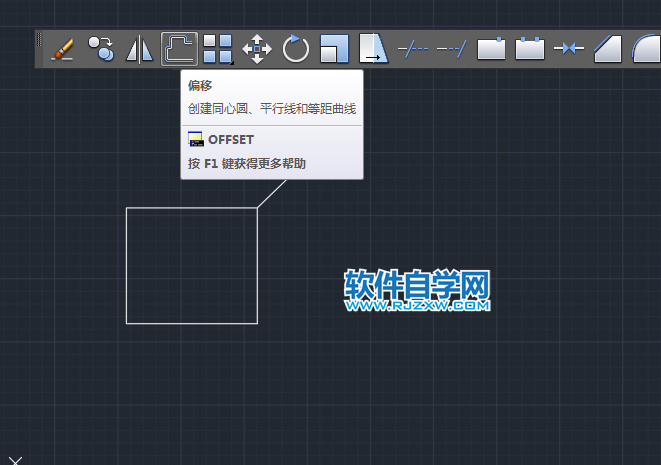Activate the Mirror tool

[x=139, y=48]
